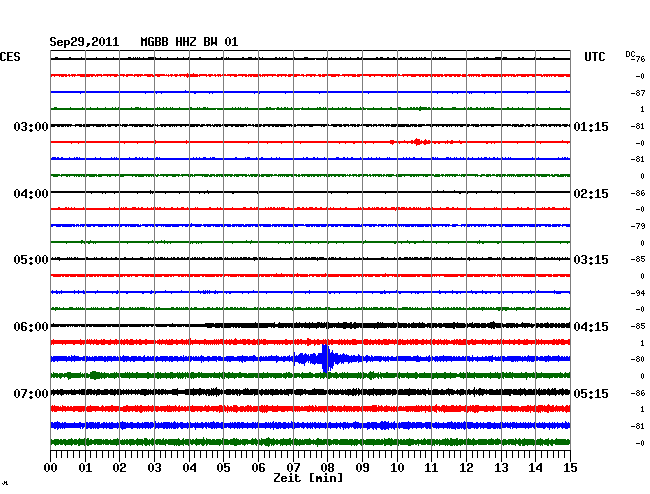650x494 pixels.
Task: Select the 05:00 local time label
Action: [x=31, y=260]
